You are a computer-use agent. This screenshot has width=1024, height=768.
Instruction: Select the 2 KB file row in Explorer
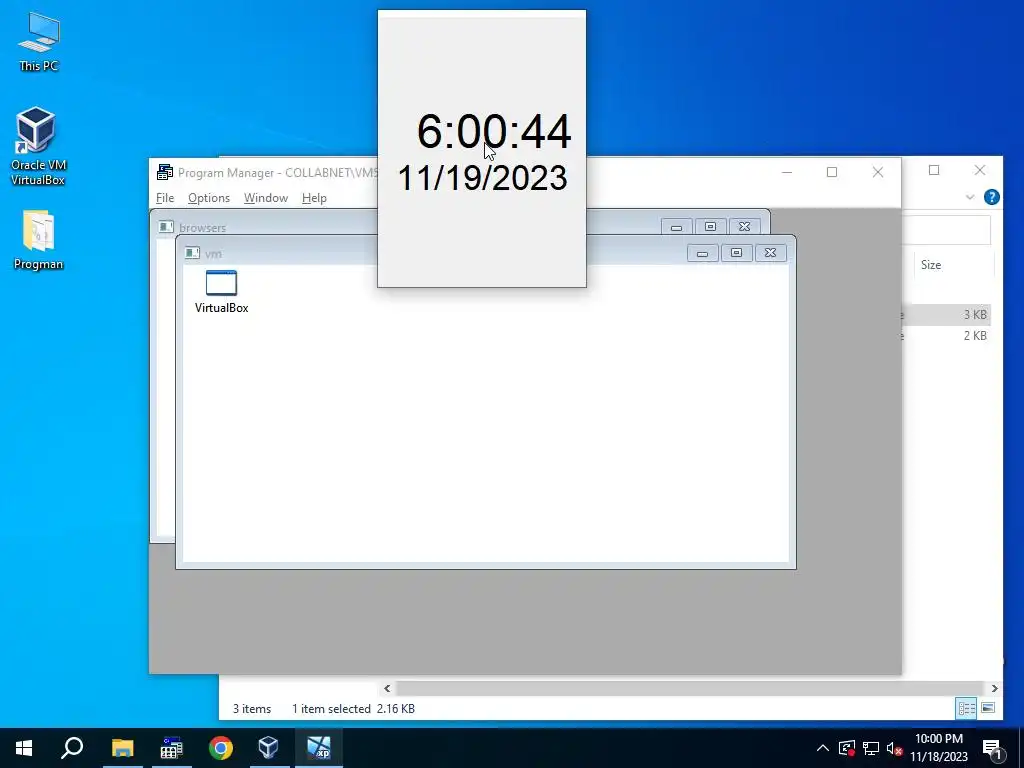pos(946,335)
